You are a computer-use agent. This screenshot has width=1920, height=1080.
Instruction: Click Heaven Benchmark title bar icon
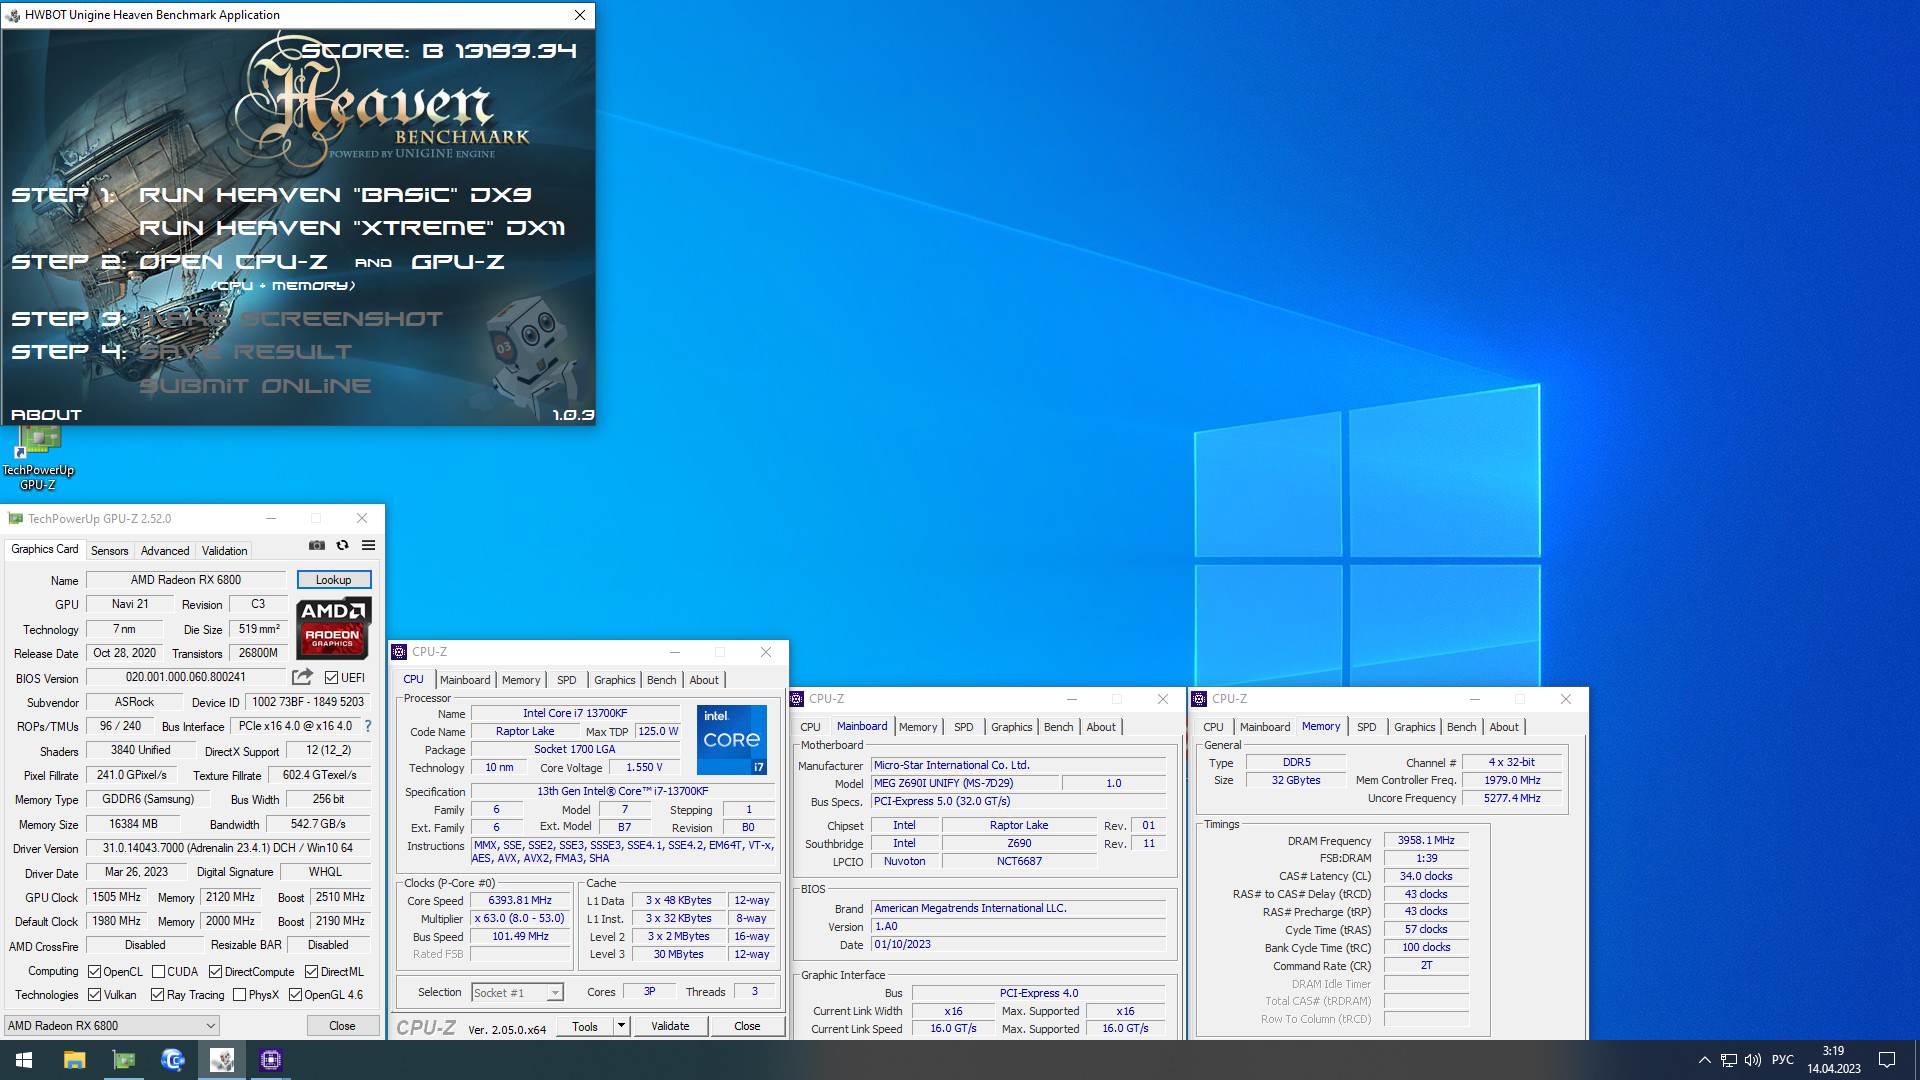[12, 15]
